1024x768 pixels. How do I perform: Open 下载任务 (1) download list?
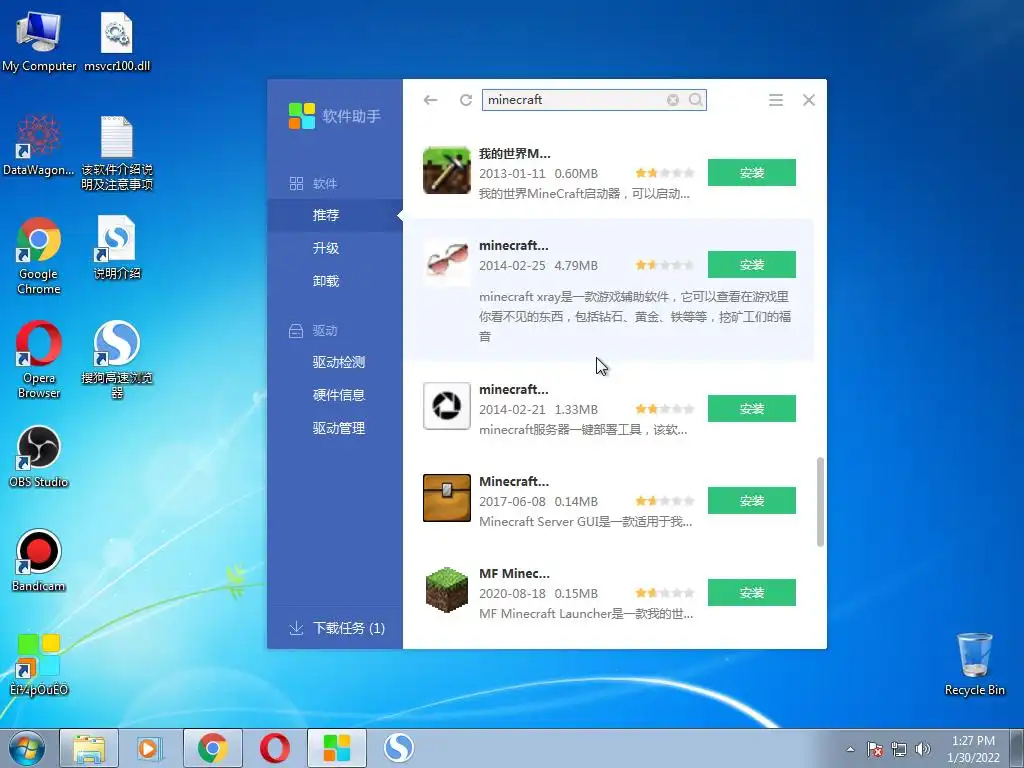337,628
